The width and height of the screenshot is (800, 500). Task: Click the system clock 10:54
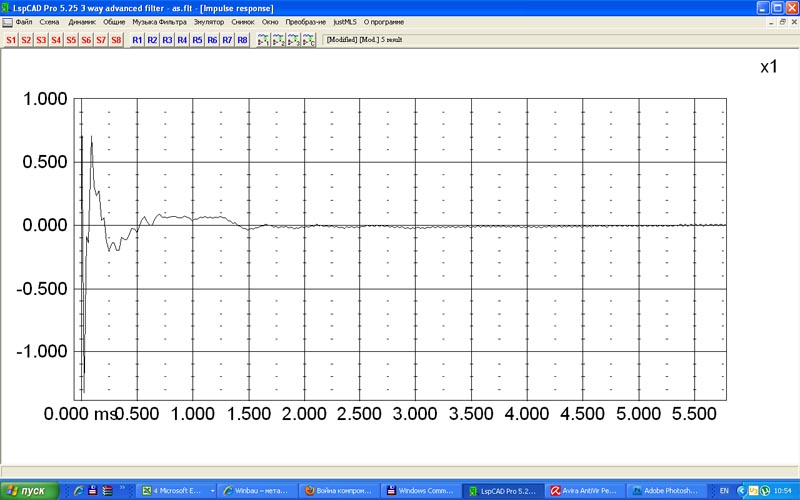(x=783, y=491)
